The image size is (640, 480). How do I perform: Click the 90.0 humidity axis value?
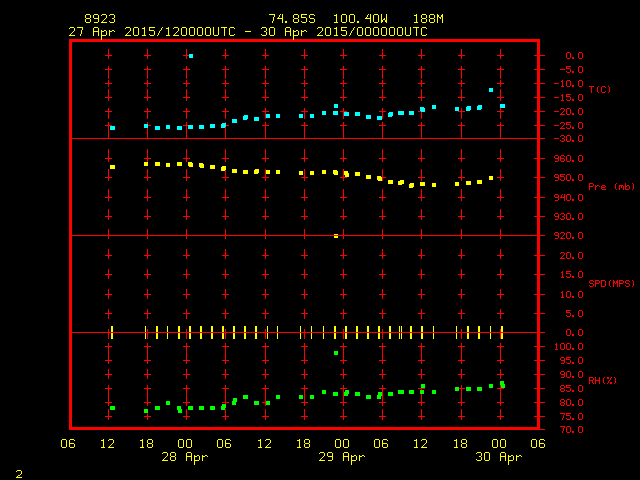pos(571,374)
